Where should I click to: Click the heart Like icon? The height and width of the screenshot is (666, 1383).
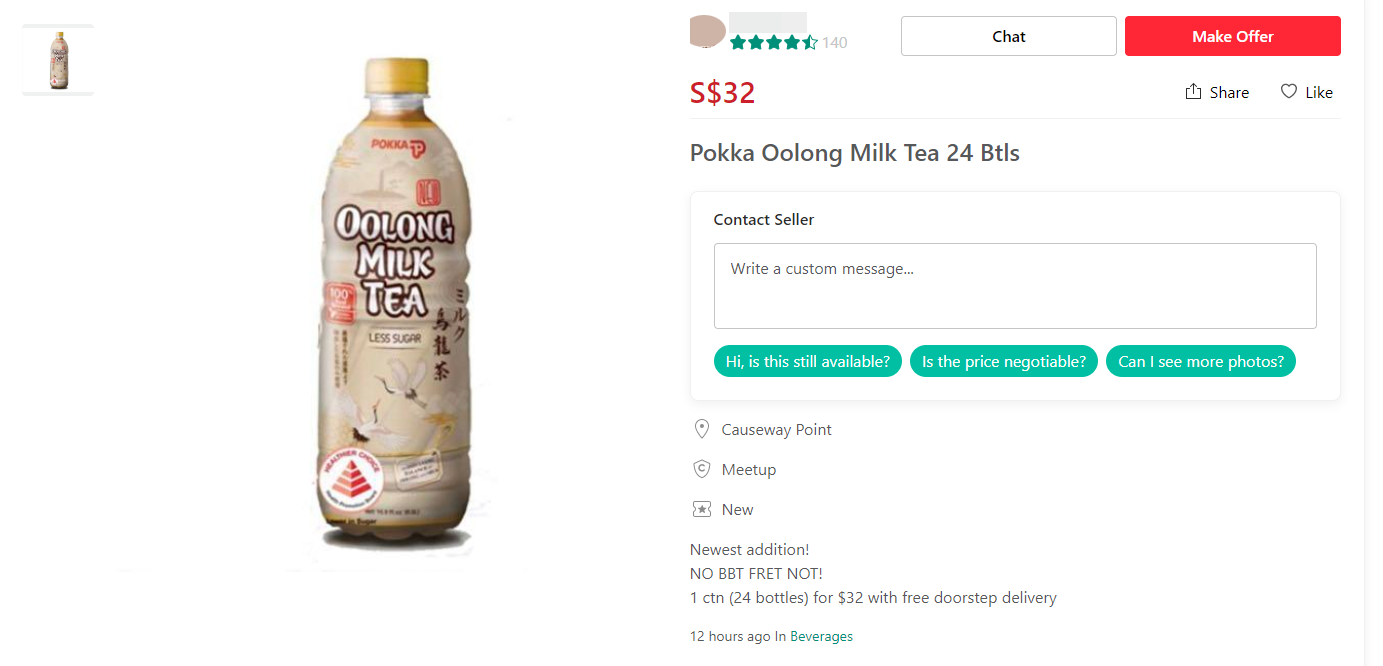pyautogui.click(x=1289, y=92)
